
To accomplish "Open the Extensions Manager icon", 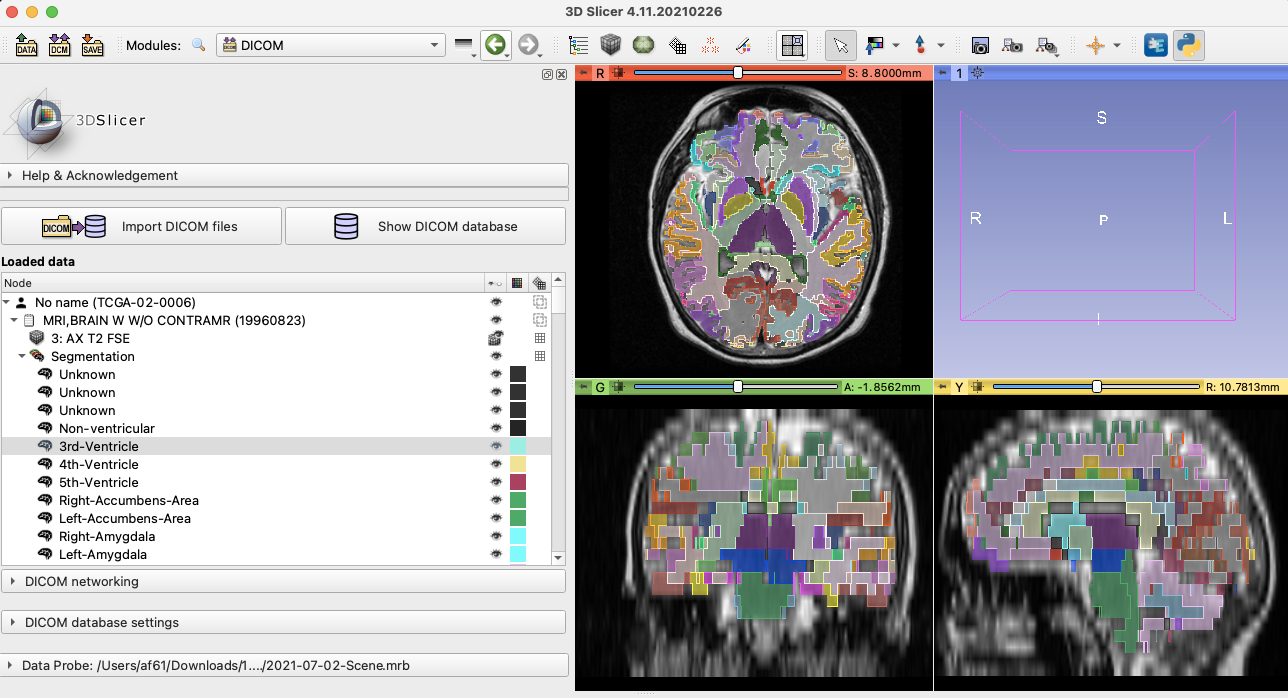I will 1156,45.
